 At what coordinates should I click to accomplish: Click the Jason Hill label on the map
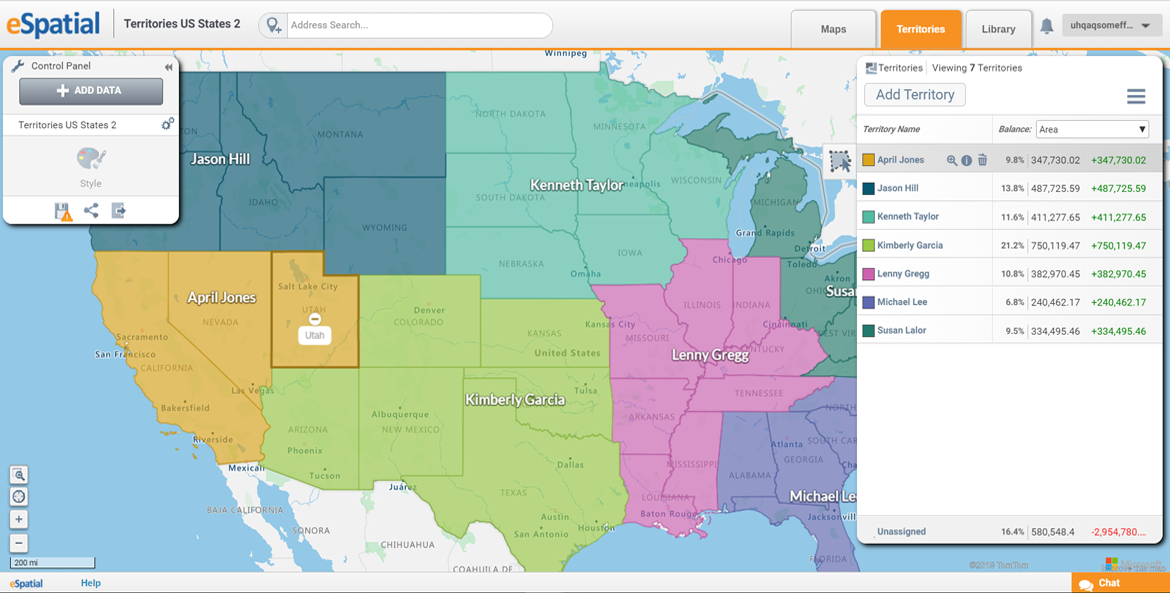220,159
